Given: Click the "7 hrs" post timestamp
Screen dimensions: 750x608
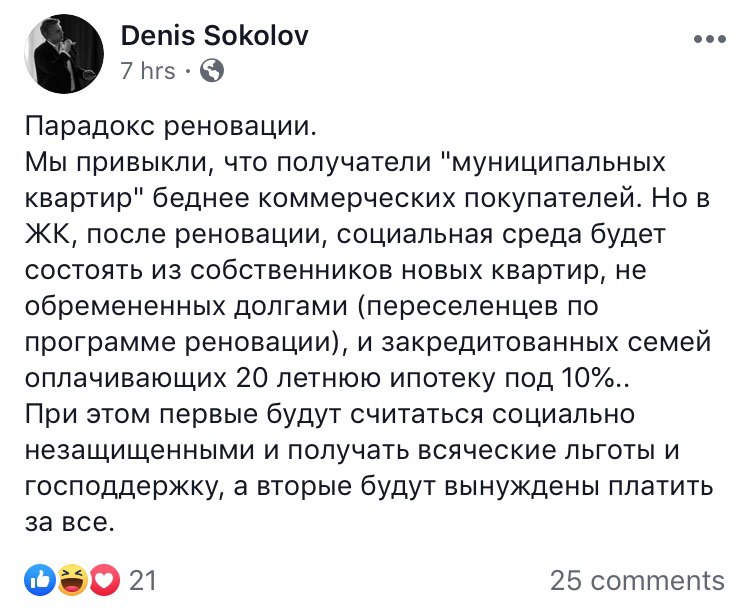Looking at the screenshot, I should [x=147, y=71].
